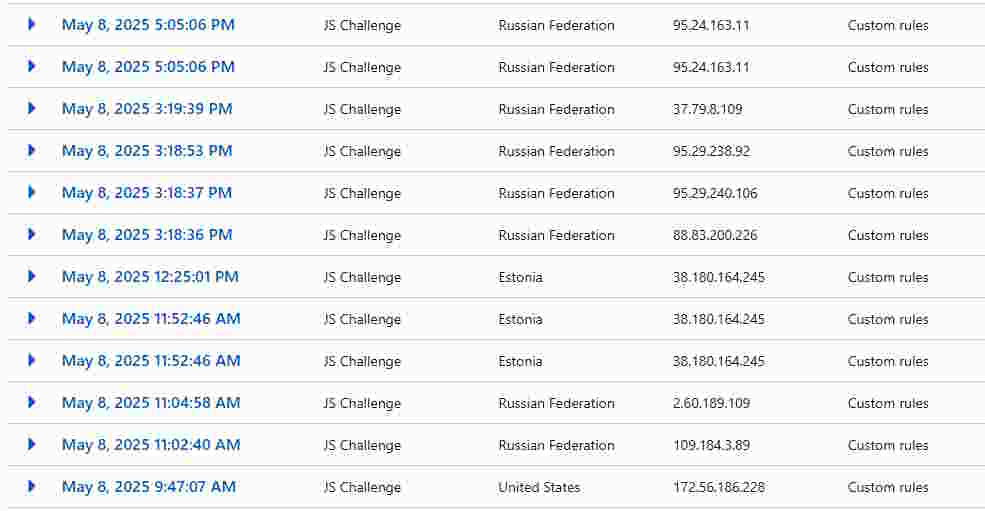The width and height of the screenshot is (985, 511).
Task: Expand the 11:02:40 AM event arrow
Action: coord(31,444)
